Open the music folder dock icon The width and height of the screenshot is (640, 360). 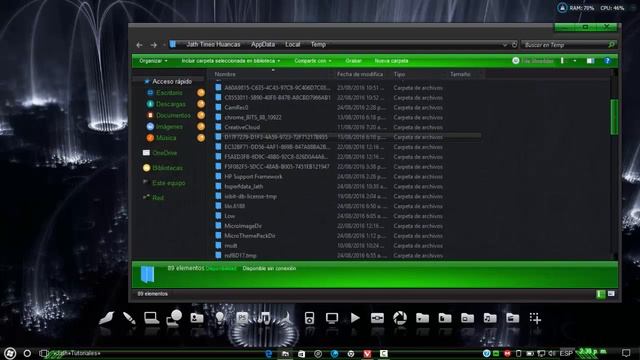[x=490, y=318]
